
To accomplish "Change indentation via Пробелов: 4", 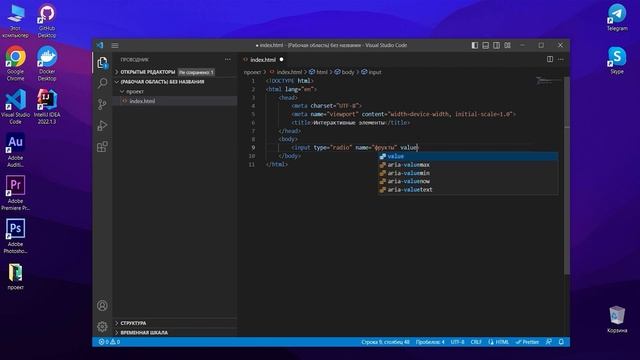I will (430, 342).
